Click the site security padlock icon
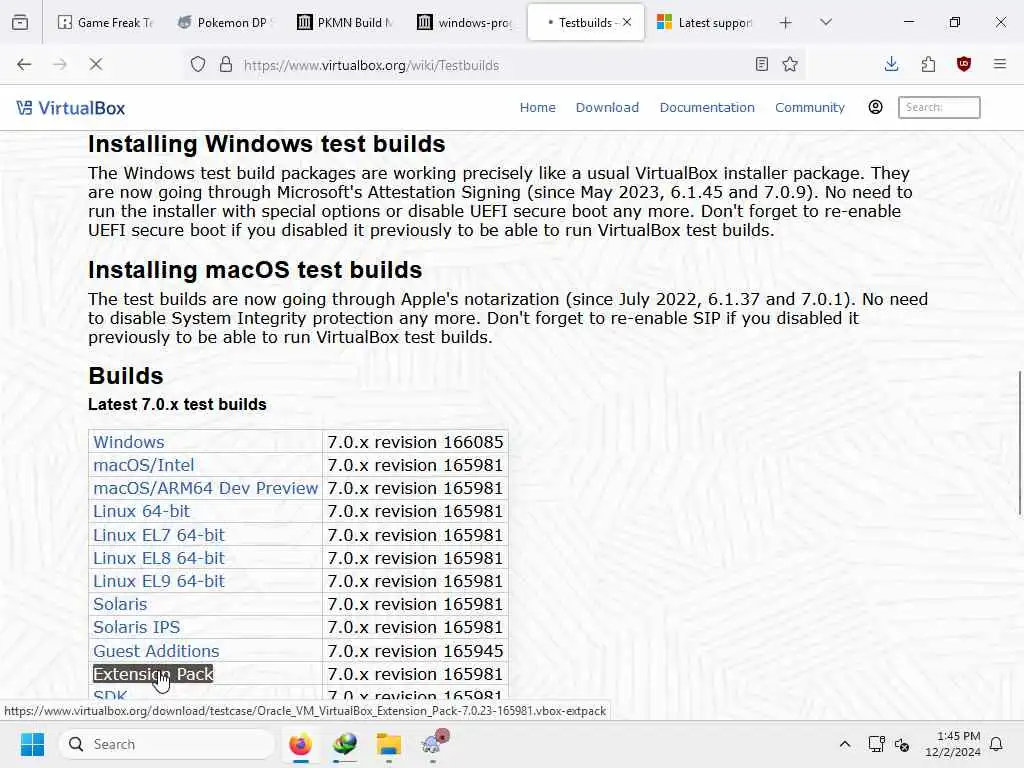 (226, 64)
